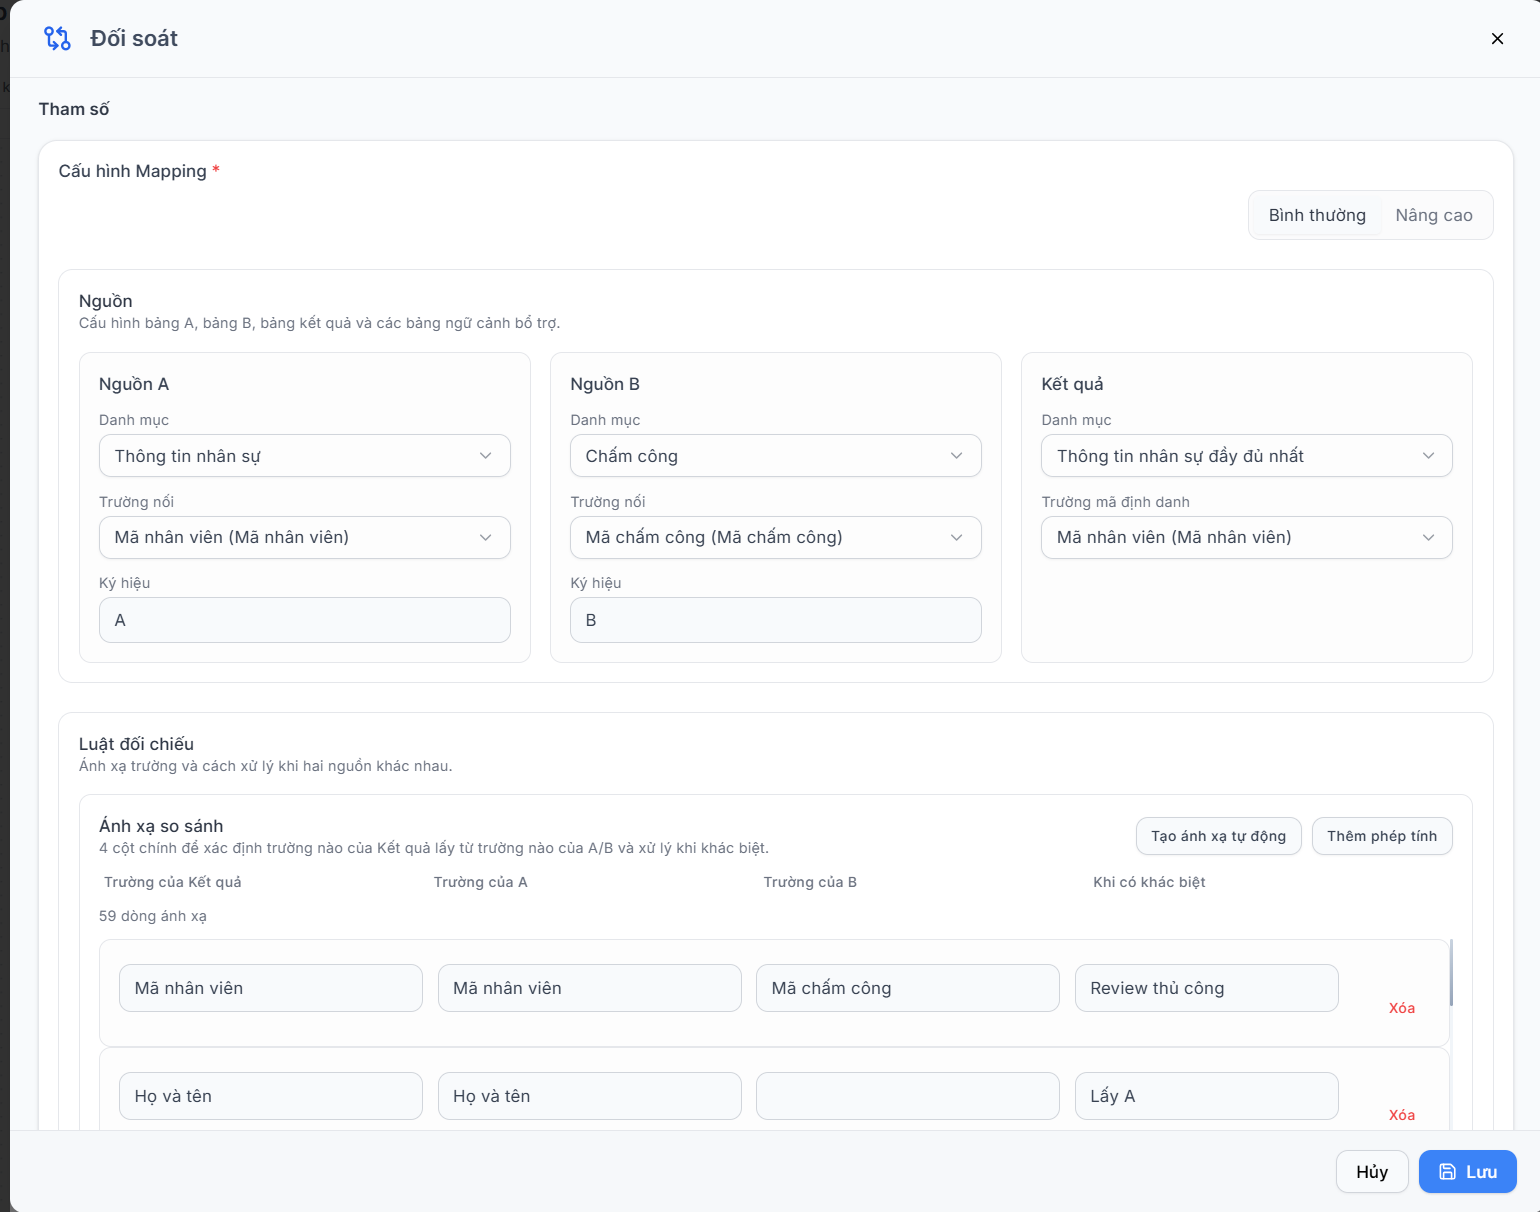The image size is (1540, 1212).
Task: Click empty Trường của B field
Action: tap(908, 1096)
